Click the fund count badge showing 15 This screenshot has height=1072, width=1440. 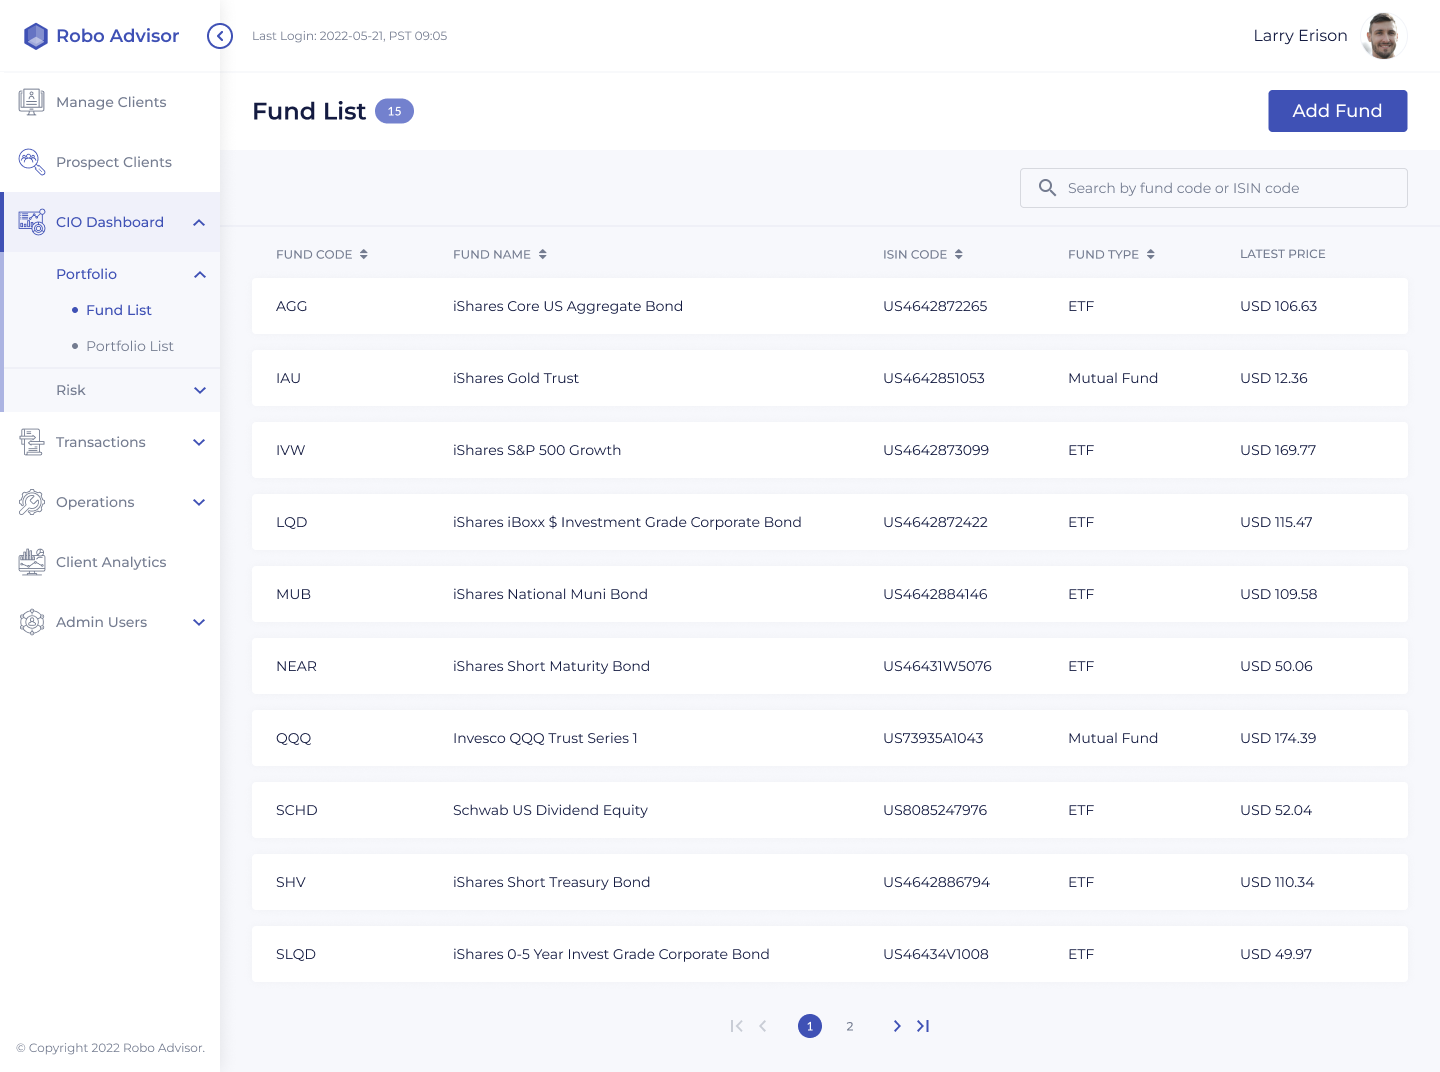click(x=394, y=111)
